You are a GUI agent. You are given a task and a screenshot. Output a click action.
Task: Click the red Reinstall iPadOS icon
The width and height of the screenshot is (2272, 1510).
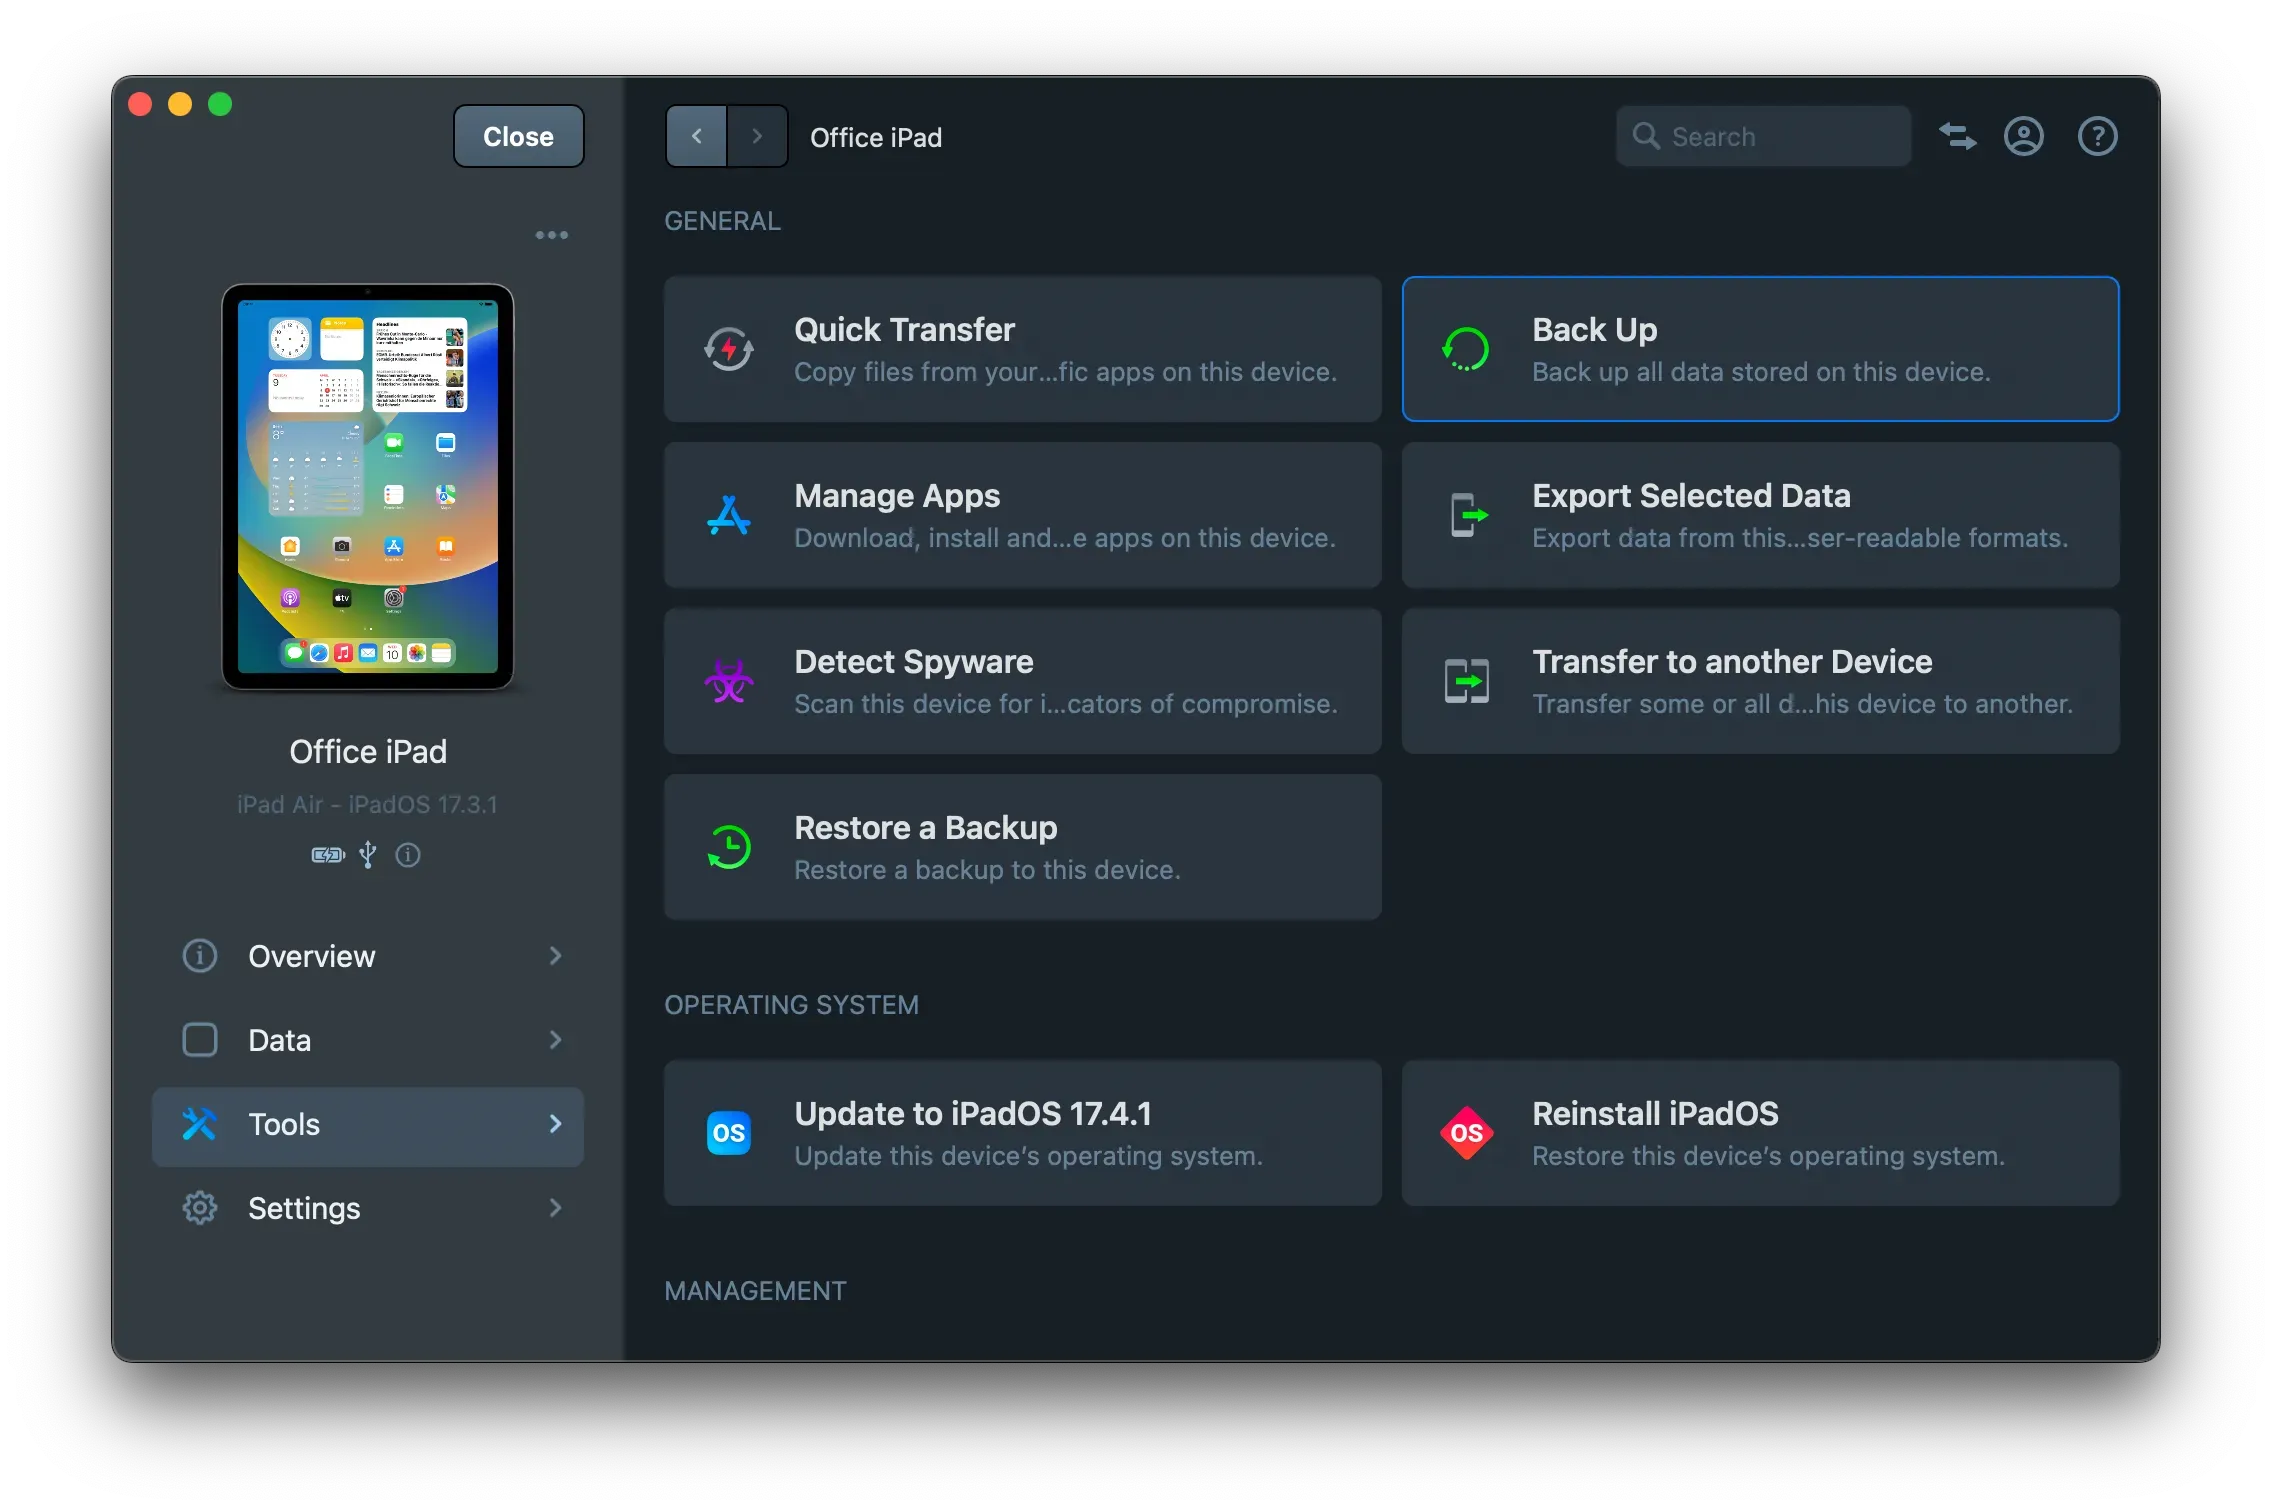tap(1466, 1133)
